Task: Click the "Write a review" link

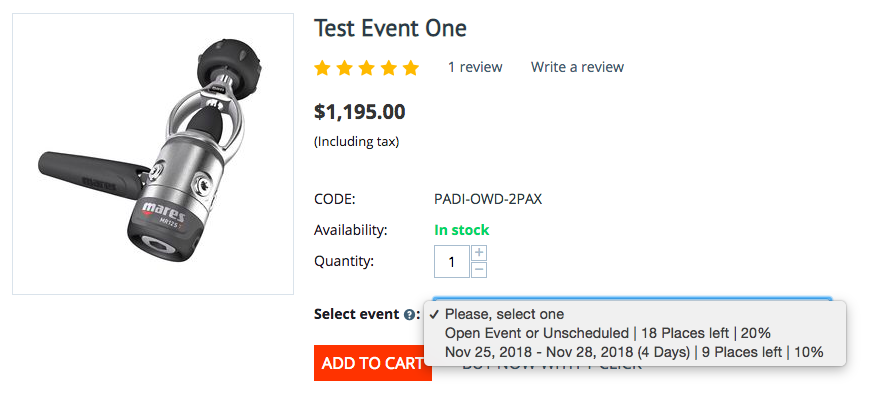Action: 577,67
